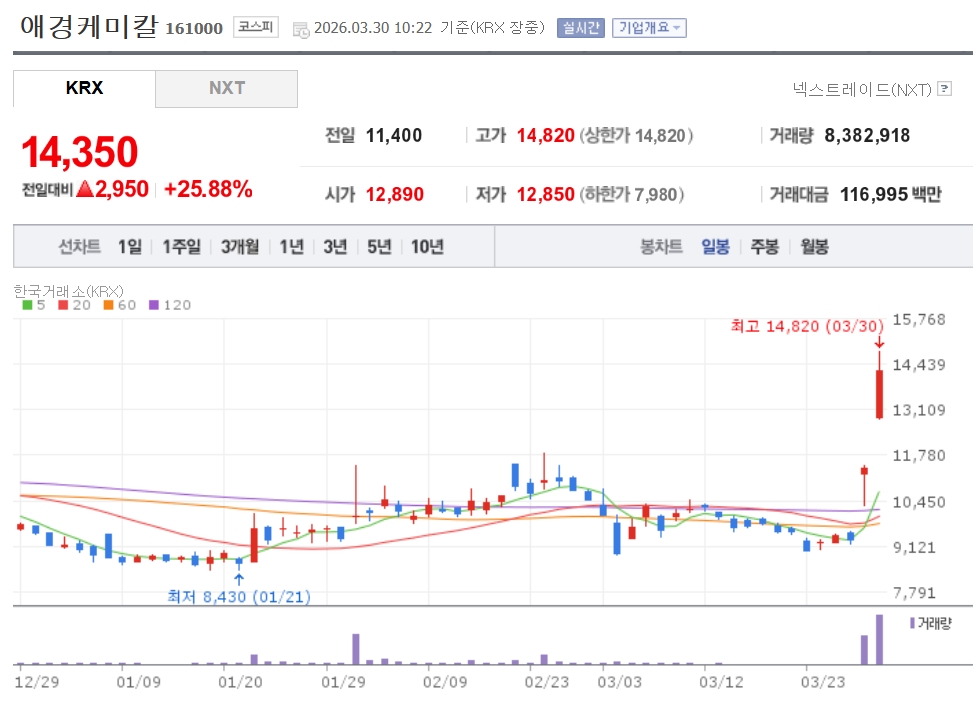
Task: Select the 1일 line chart period
Action: (130, 246)
